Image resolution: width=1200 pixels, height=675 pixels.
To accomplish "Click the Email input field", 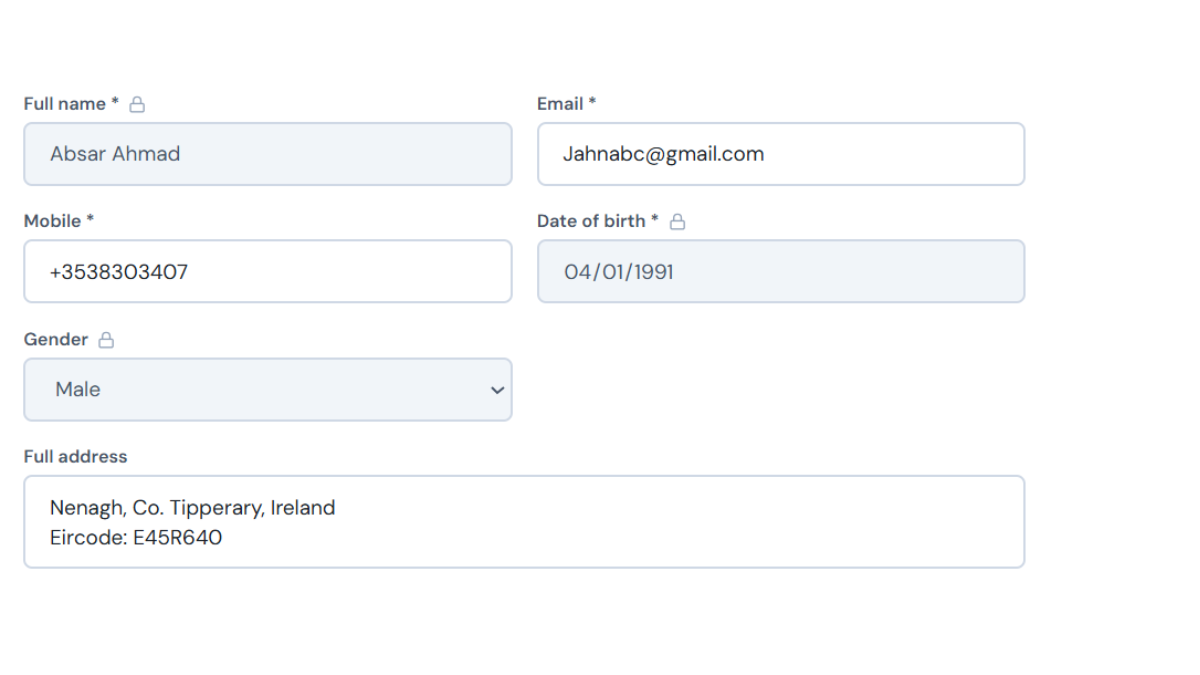I will pyautogui.click(x=781, y=154).
